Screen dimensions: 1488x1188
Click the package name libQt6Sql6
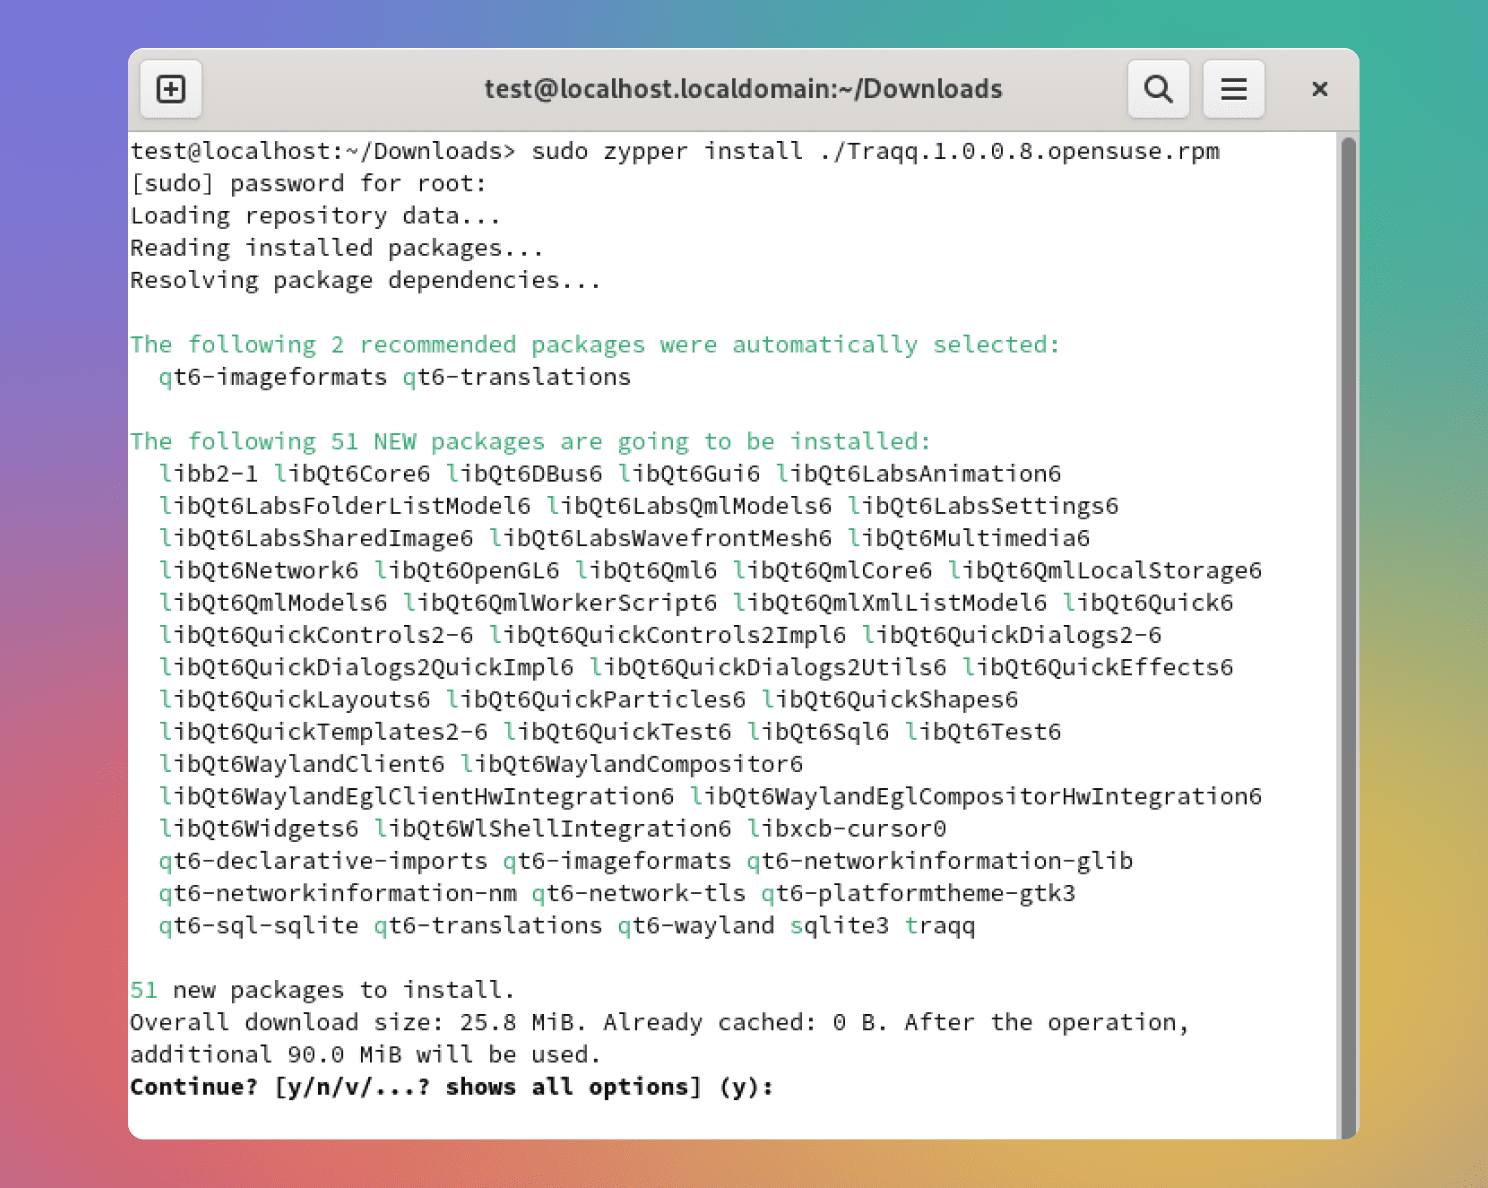click(x=818, y=732)
